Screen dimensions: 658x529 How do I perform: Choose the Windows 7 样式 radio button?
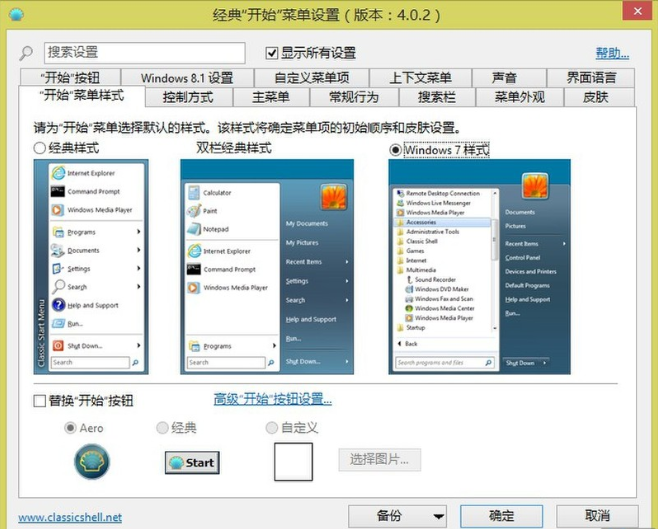coord(395,150)
